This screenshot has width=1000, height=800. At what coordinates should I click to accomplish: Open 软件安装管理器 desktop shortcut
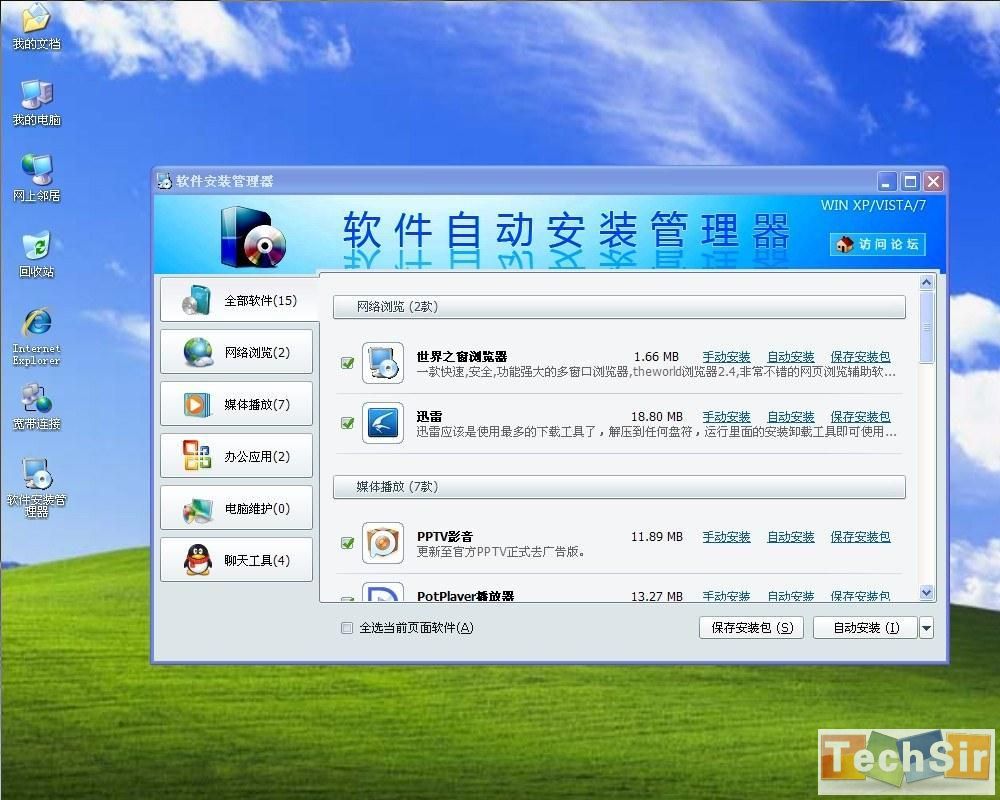point(37,474)
